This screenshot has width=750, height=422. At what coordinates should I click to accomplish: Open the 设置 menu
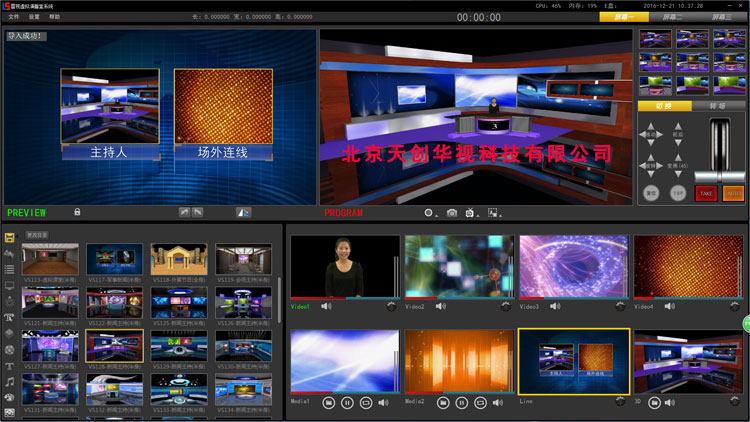[34, 17]
